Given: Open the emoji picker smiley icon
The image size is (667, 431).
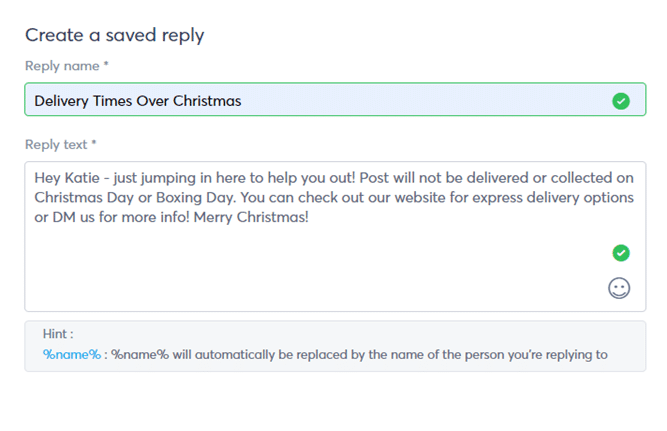Looking at the screenshot, I should pyautogui.click(x=620, y=288).
